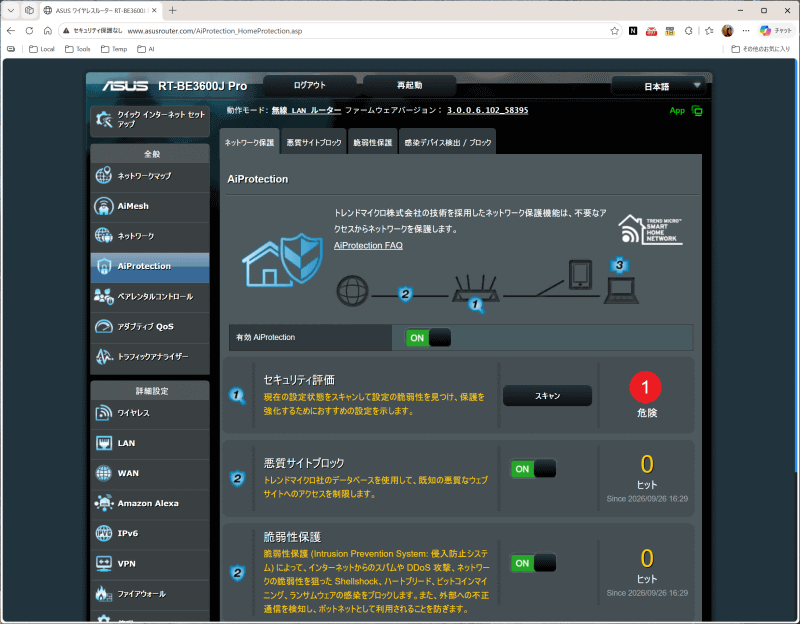Open Amazon Alexa settings
This screenshot has height=624, width=800.
(150, 503)
